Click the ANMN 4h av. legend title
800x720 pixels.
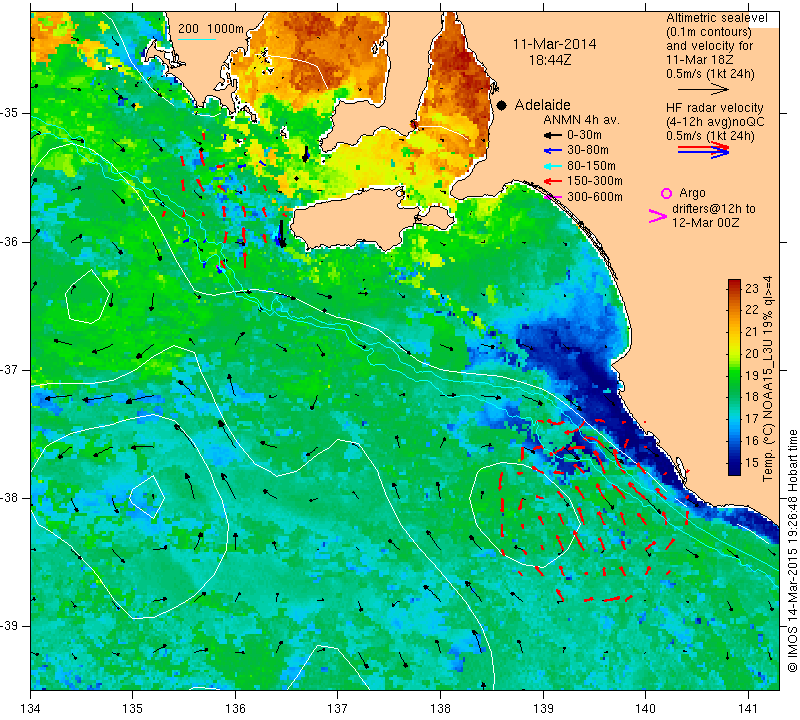click(x=581, y=120)
